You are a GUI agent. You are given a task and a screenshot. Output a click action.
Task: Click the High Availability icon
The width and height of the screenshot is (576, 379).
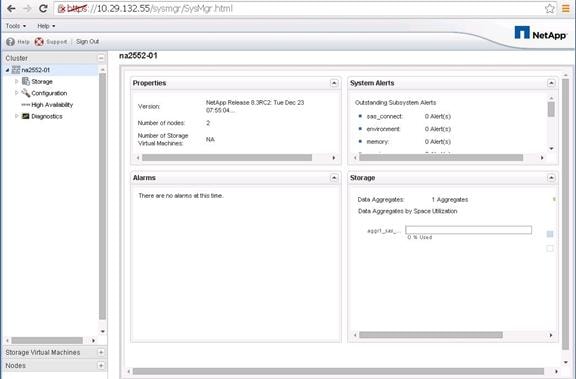pyautogui.click(x=26, y=105)
